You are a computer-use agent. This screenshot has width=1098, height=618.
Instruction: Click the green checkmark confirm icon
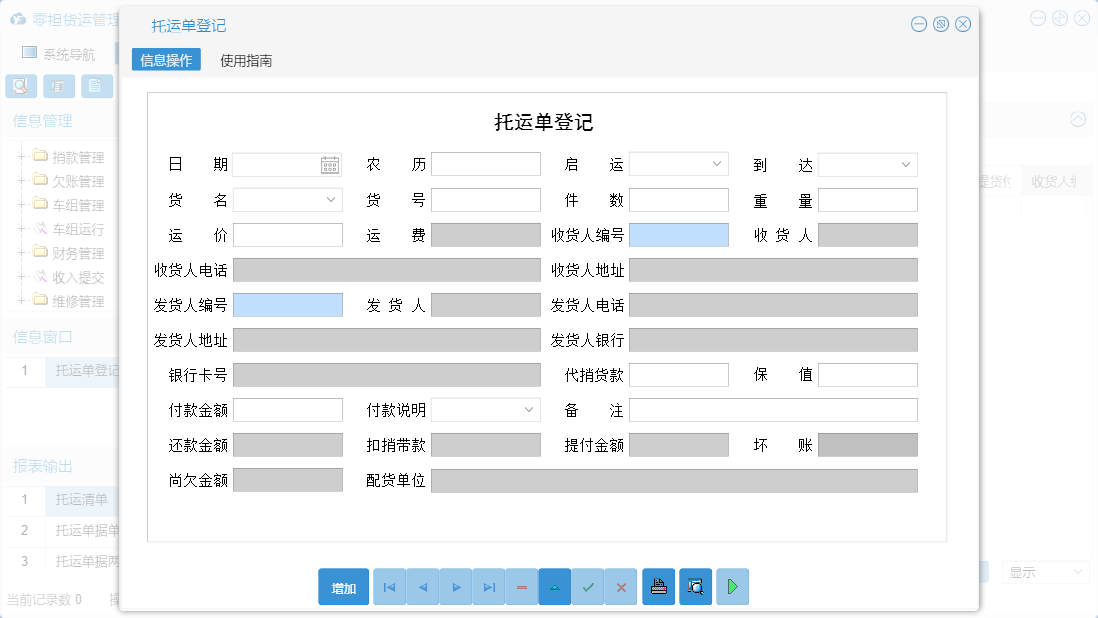click(588, 587)
